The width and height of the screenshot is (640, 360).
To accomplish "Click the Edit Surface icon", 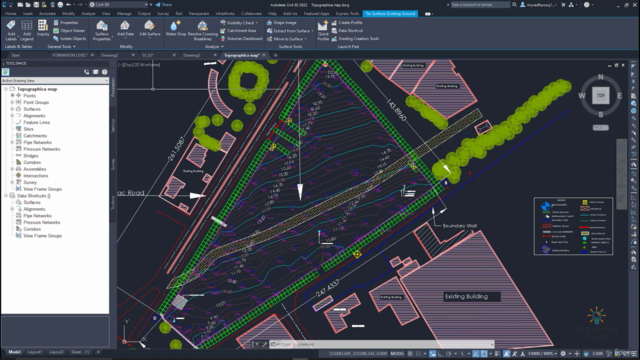I will pyautogui.click(x=150, y=29).
